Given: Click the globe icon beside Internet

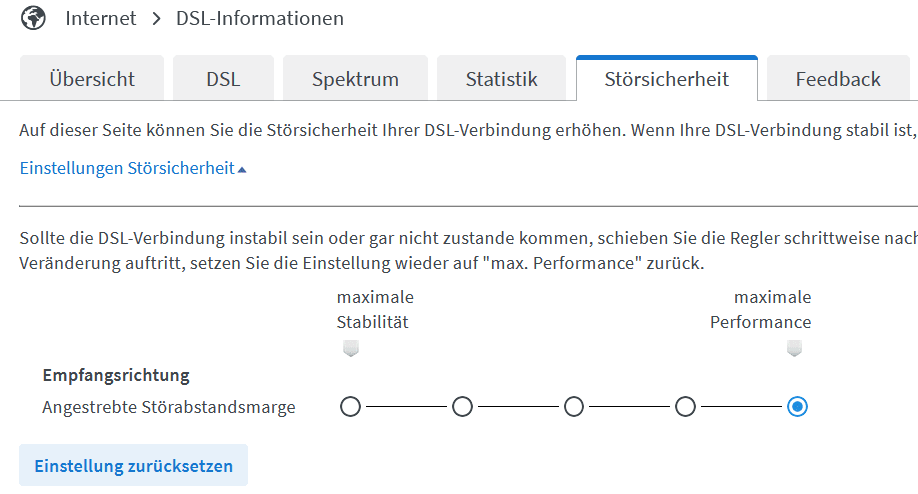Looking at the screenshot, I should (33, 19).
